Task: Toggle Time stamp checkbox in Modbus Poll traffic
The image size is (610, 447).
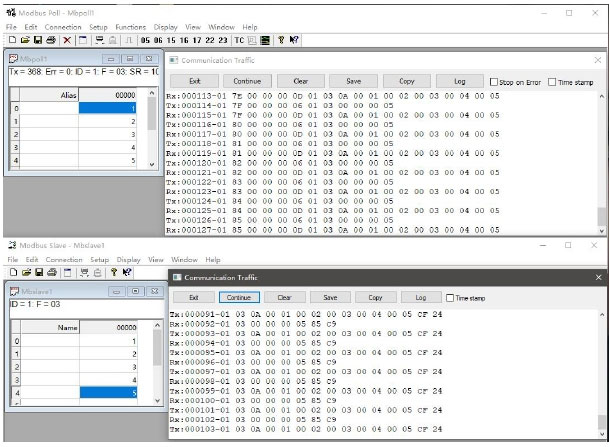Action: click(x=554, y=81)
